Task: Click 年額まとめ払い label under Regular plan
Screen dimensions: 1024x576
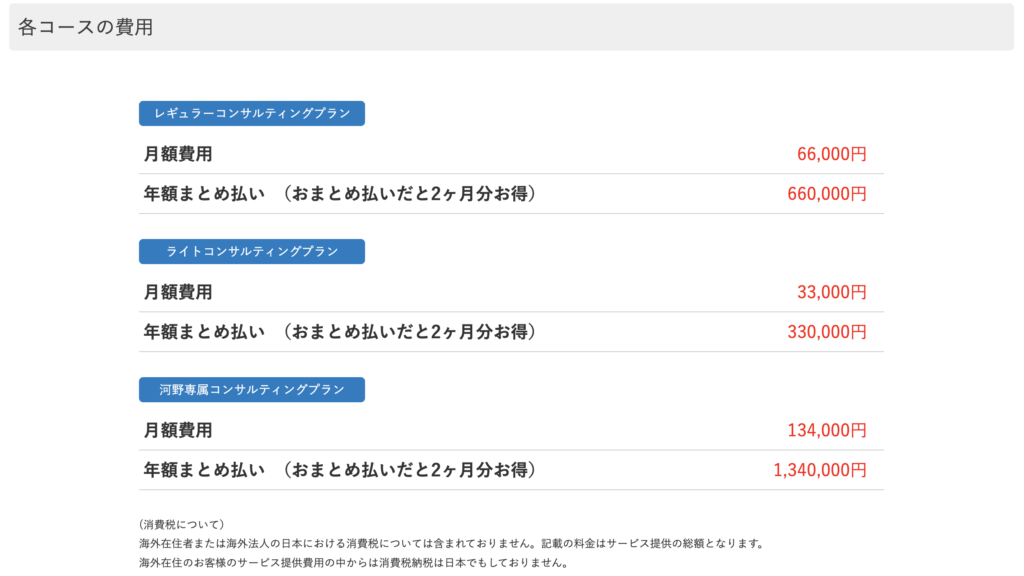Action: coord(204,194)
